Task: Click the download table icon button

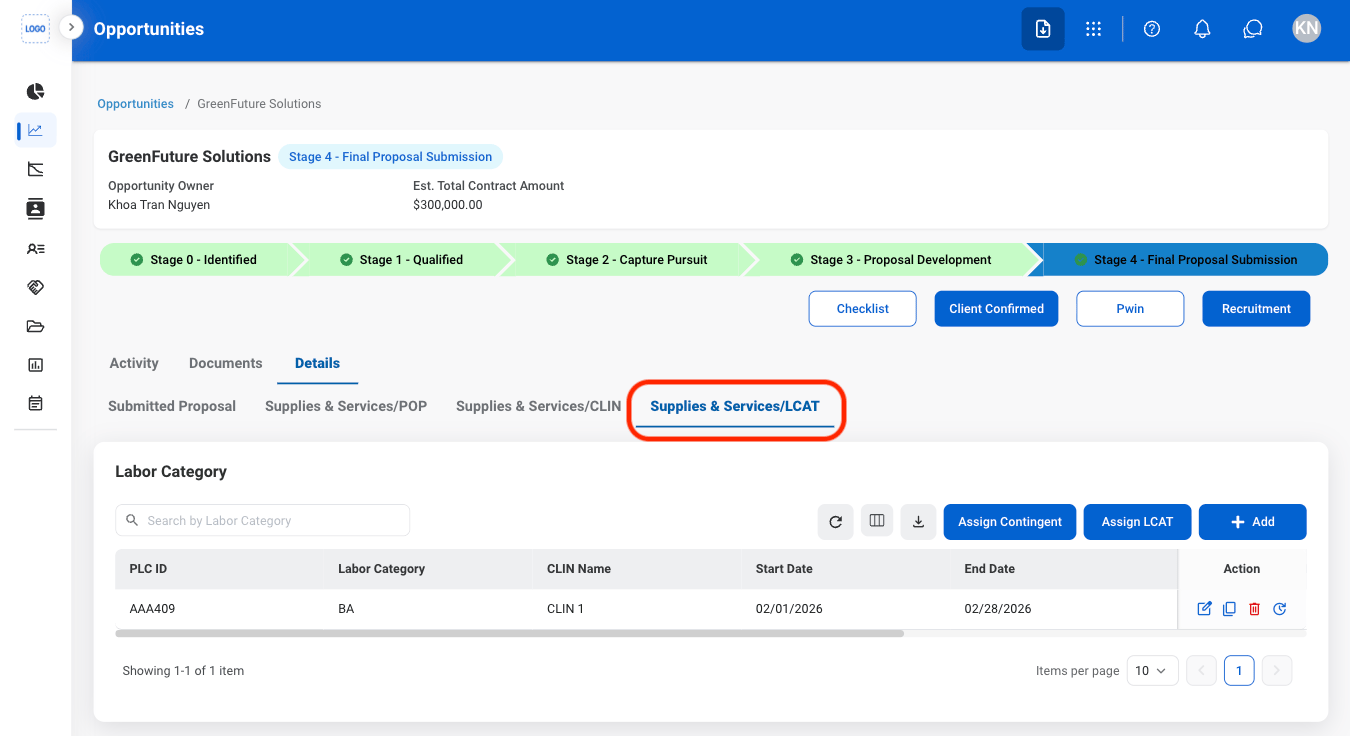Action: [918, 521]
